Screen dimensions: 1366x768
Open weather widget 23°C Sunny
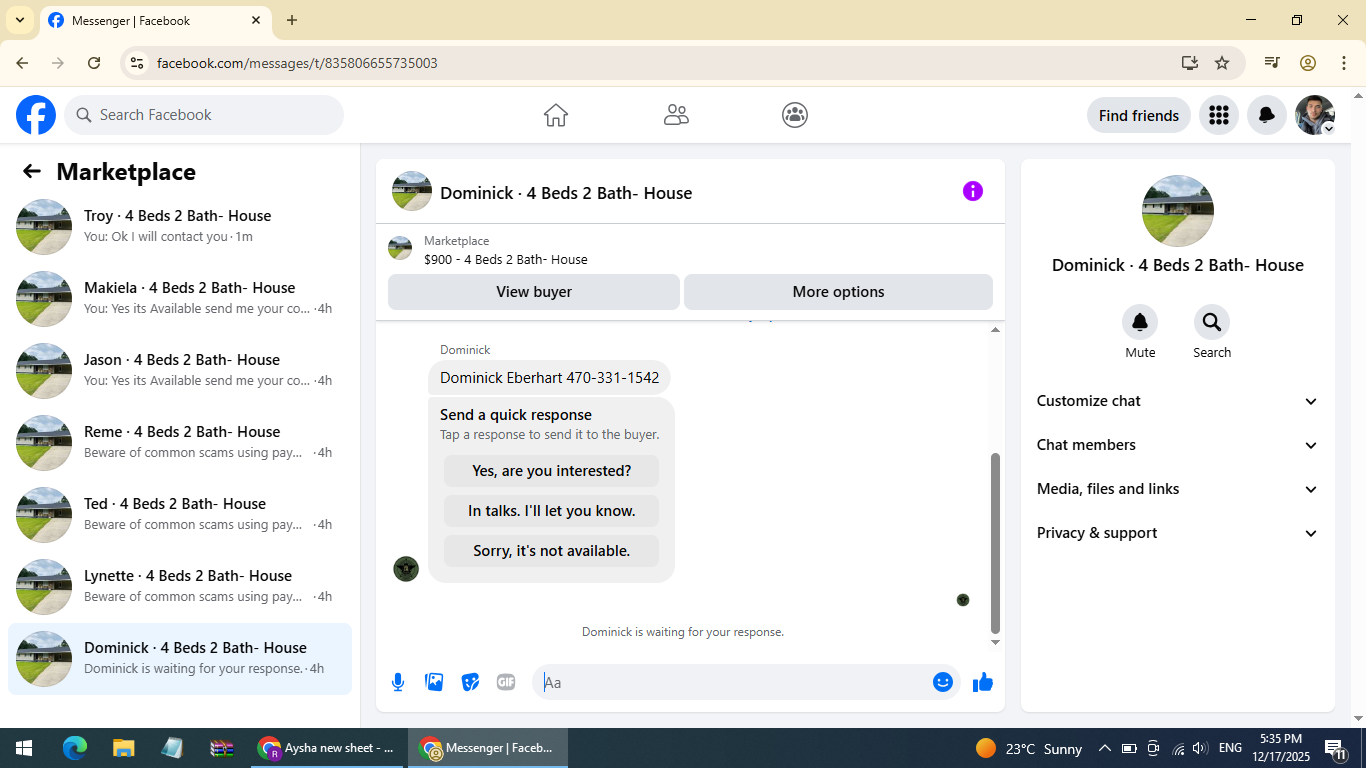[x=1029, y=748]
